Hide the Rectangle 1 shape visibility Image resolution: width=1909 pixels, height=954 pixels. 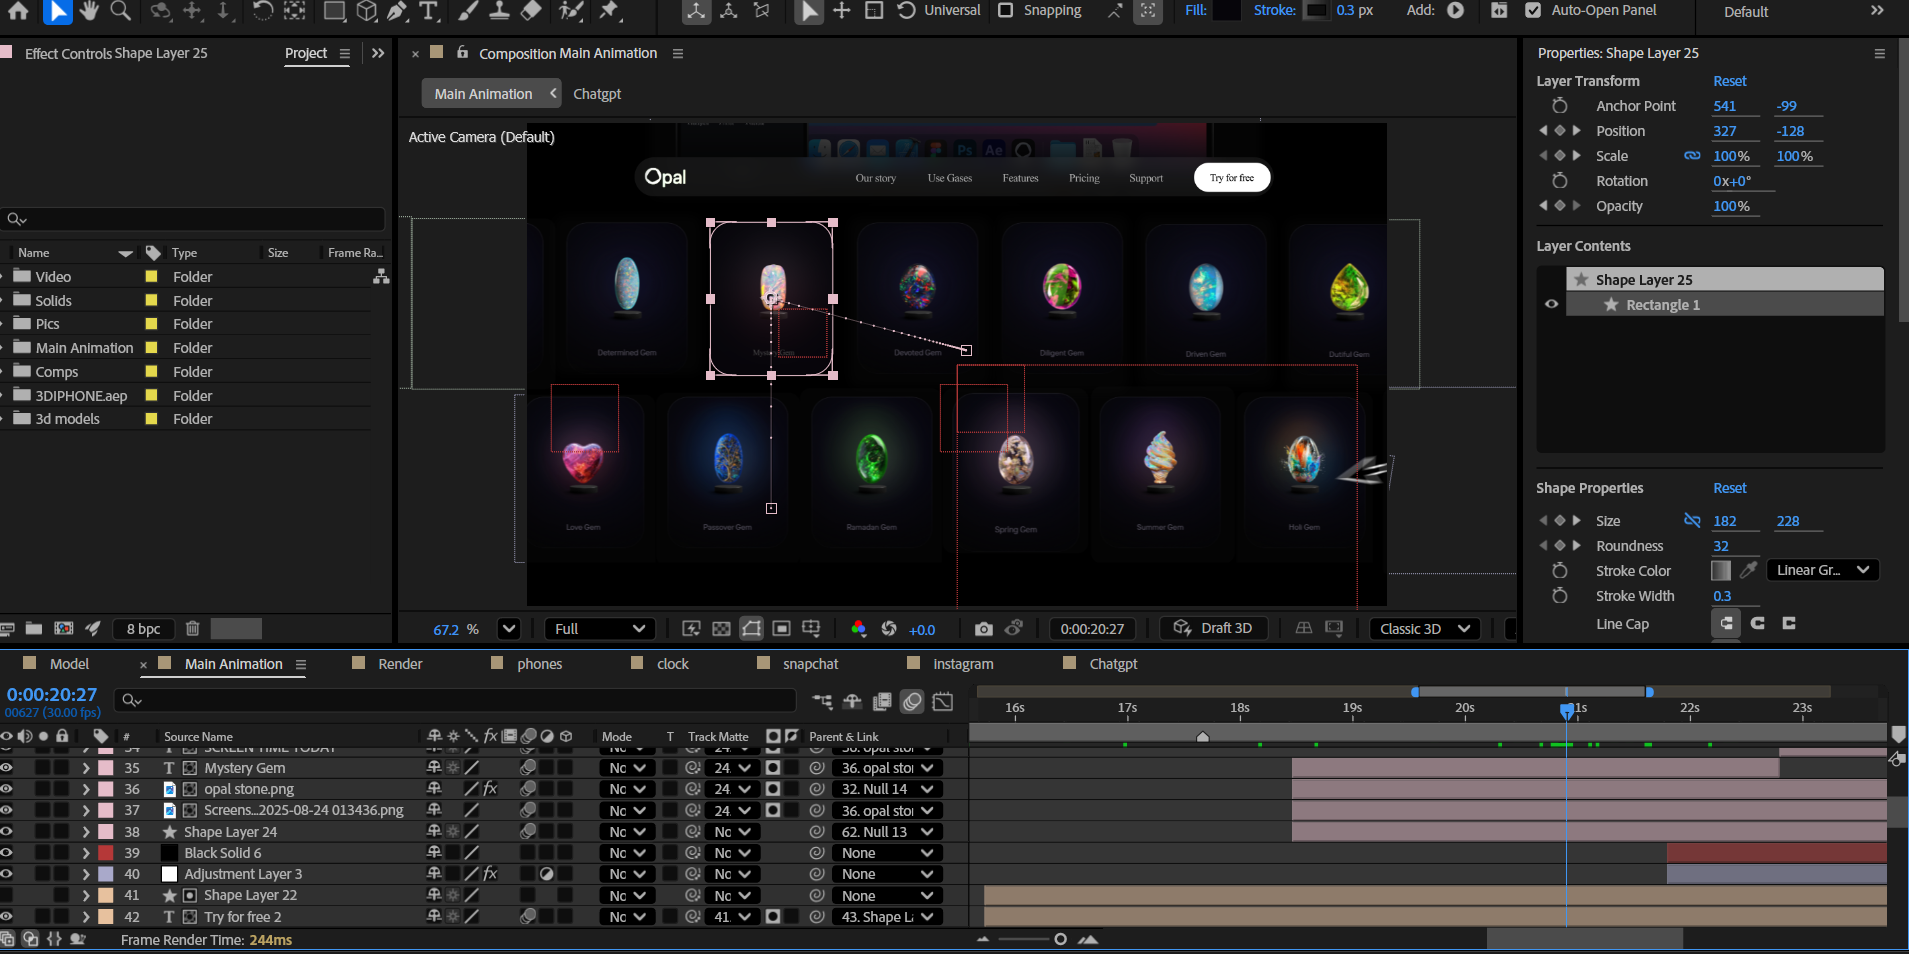[1551, 305]
